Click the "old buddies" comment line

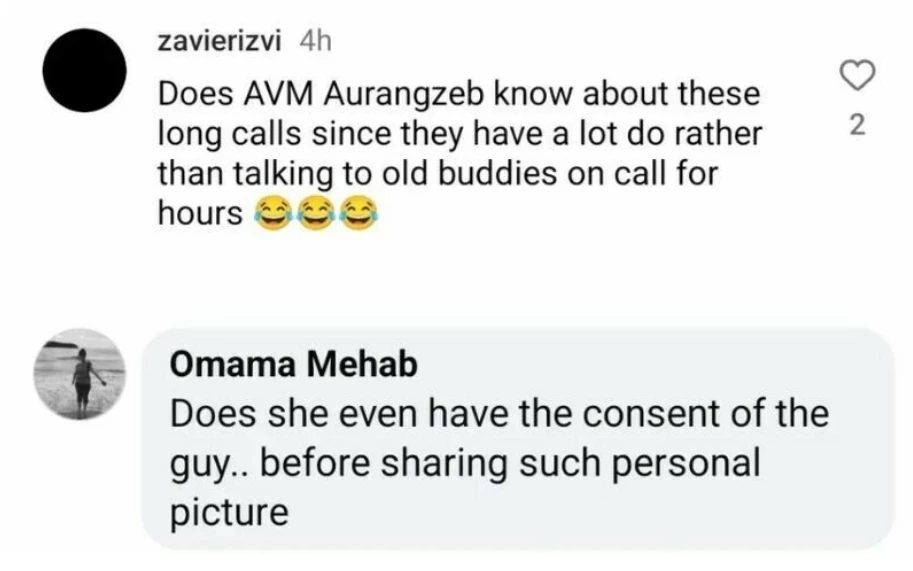[439, 173]
